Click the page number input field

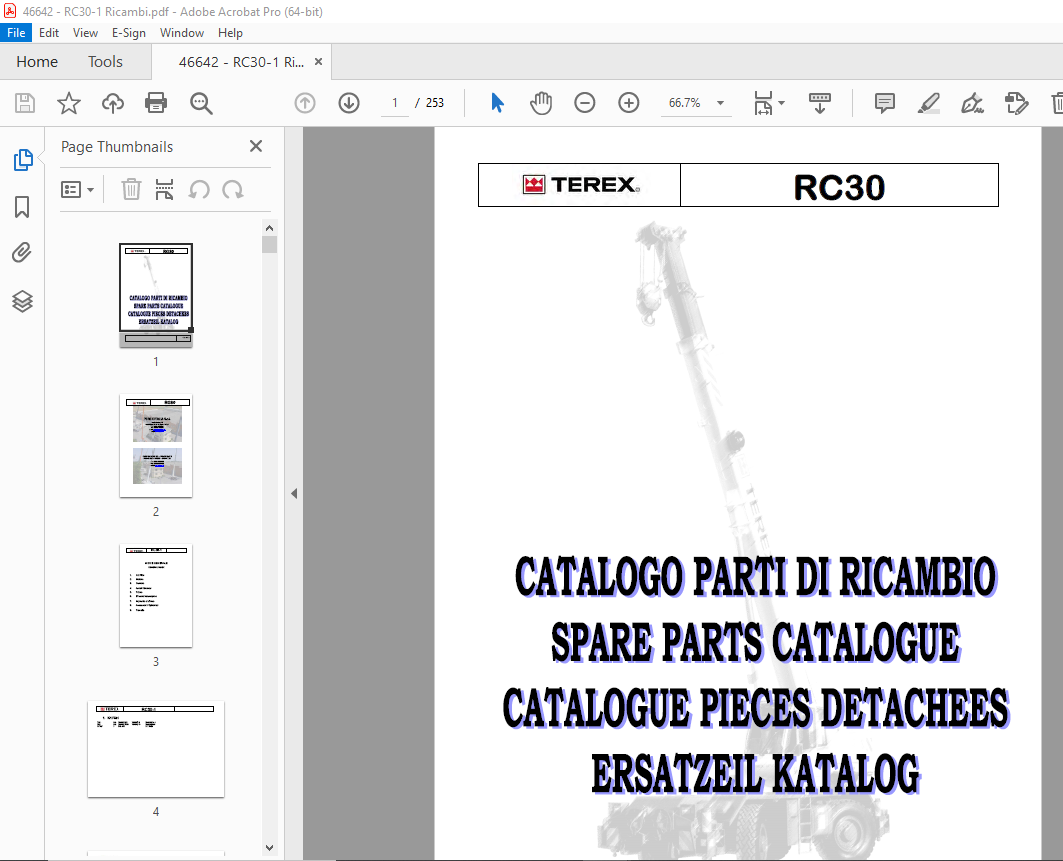click(x=395, y=103)
